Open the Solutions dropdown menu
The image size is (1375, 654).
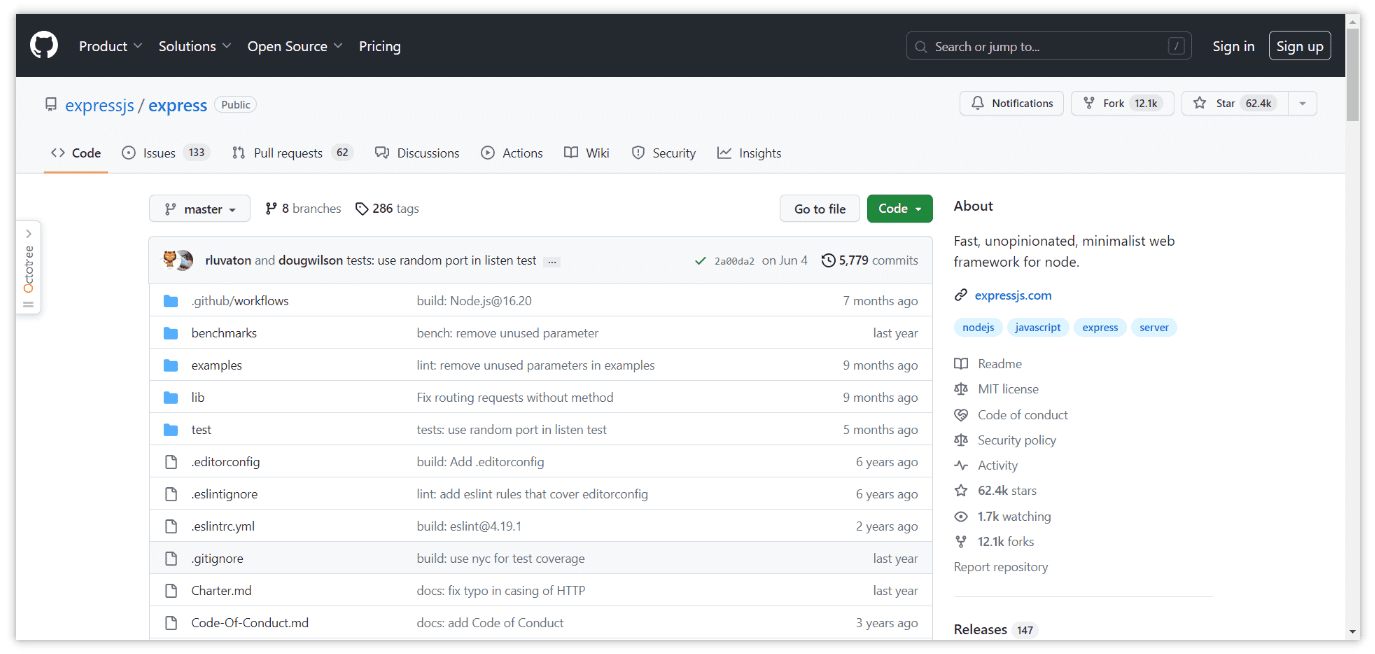[195, 46]
